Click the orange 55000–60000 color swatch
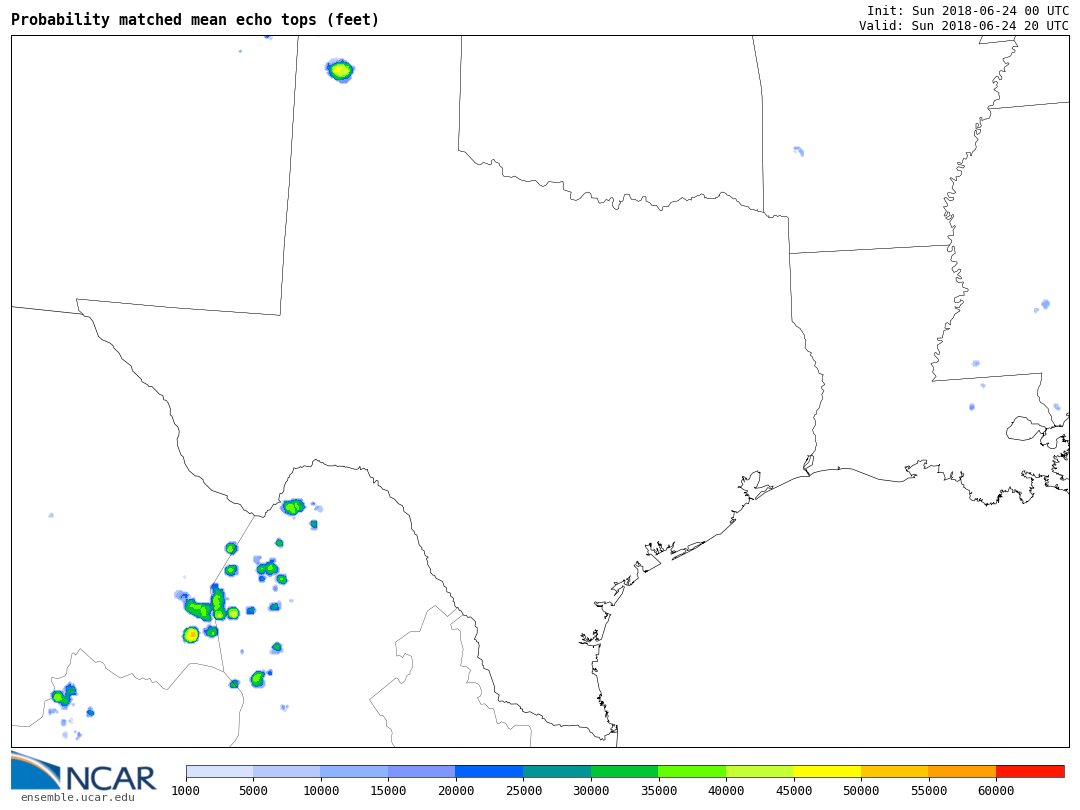 [962, 772]
